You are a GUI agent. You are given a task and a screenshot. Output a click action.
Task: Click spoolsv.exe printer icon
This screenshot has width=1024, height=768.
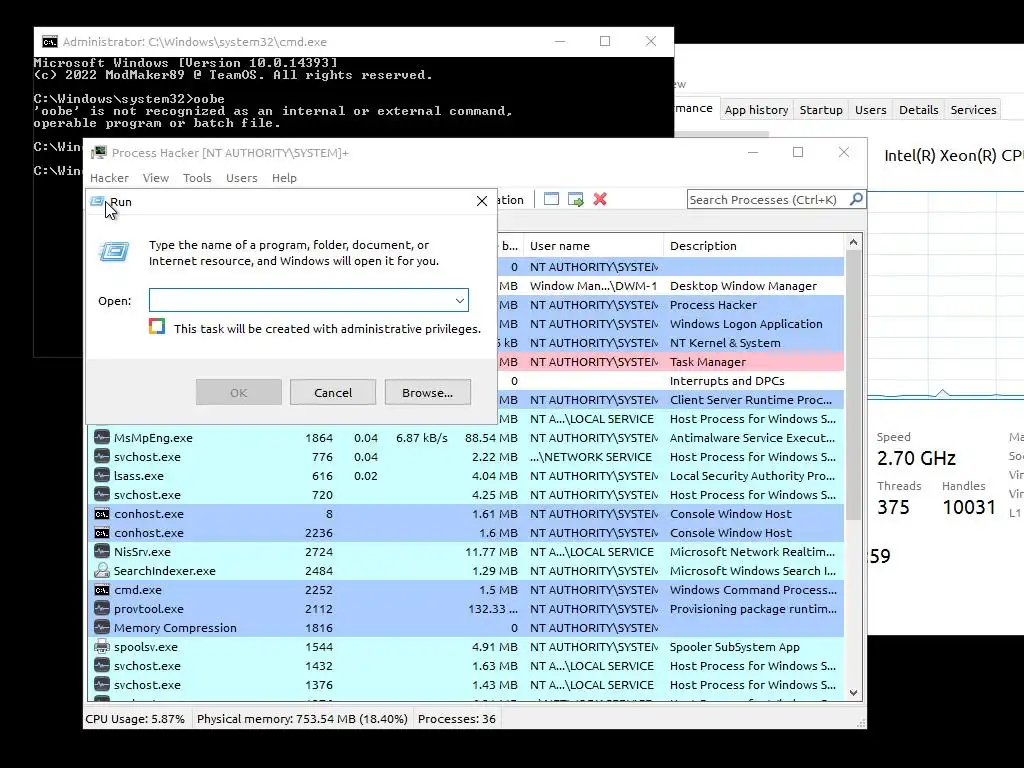101,647
